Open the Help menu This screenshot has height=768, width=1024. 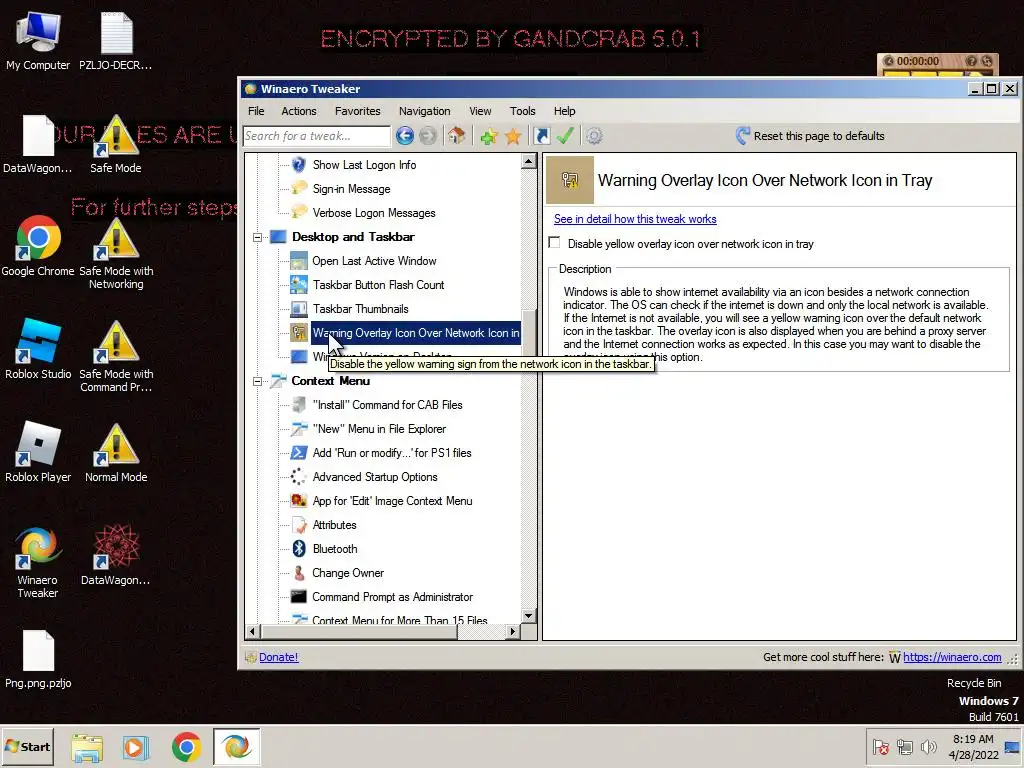click(x=564, y=111)
